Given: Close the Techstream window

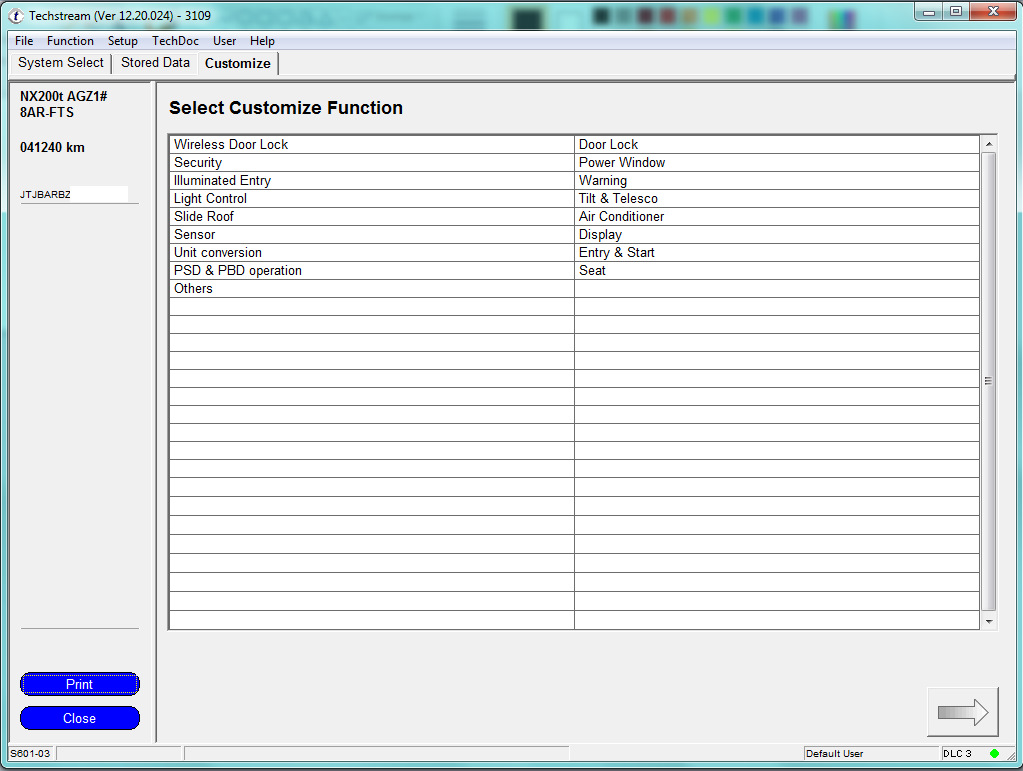Looking at the screenshot, I should [993, 12].
